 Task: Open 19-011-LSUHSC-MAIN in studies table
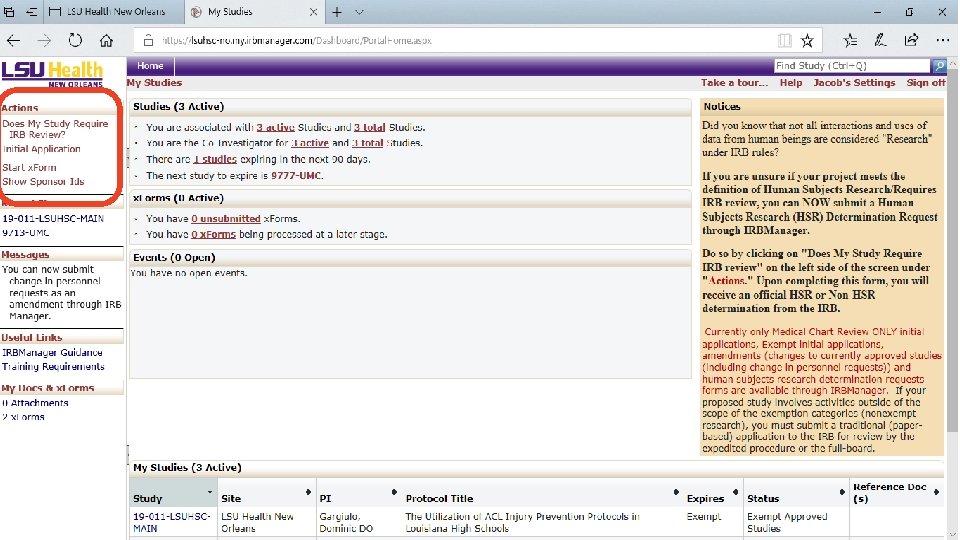pos(171,522)
